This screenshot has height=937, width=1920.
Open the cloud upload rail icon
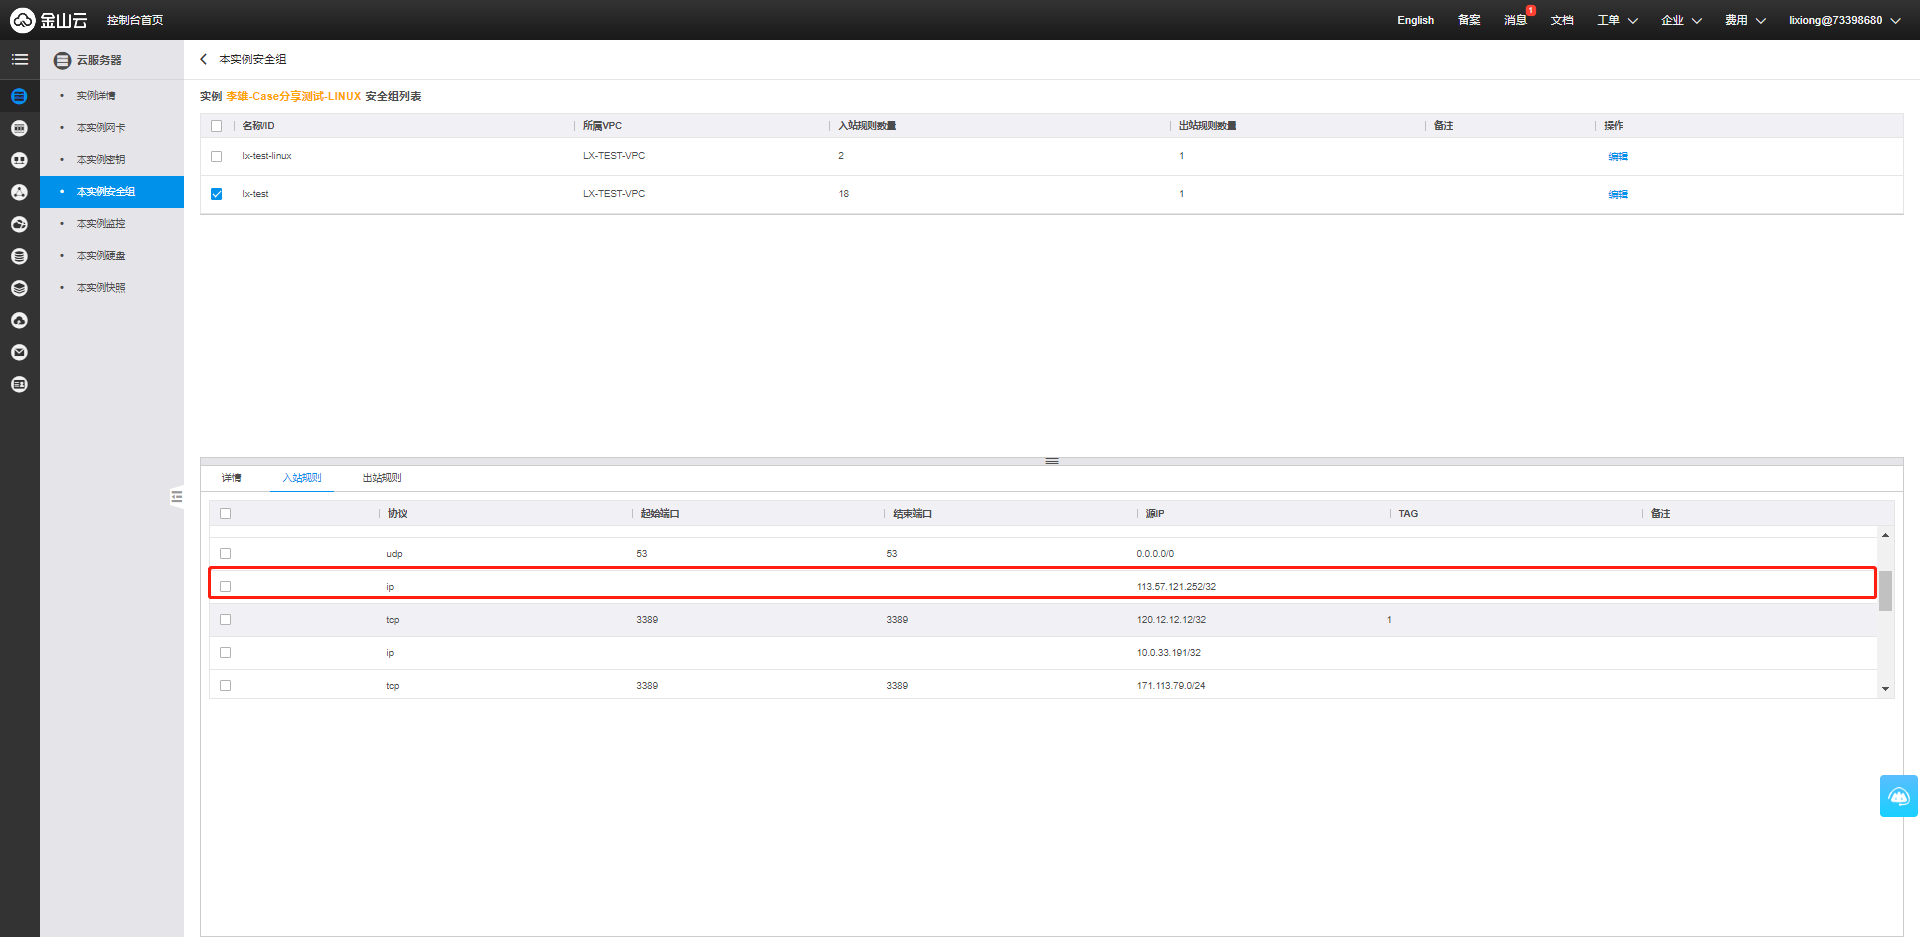click(19, 320)
